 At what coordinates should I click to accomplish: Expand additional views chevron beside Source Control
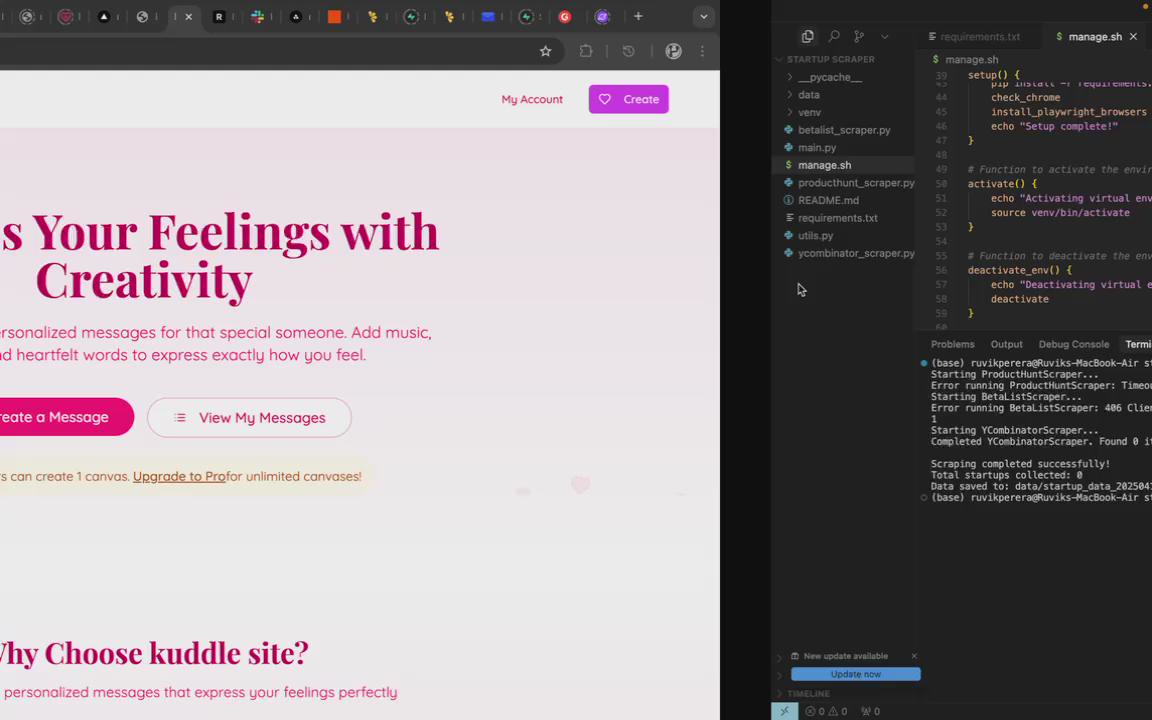(x=885, y=36)
